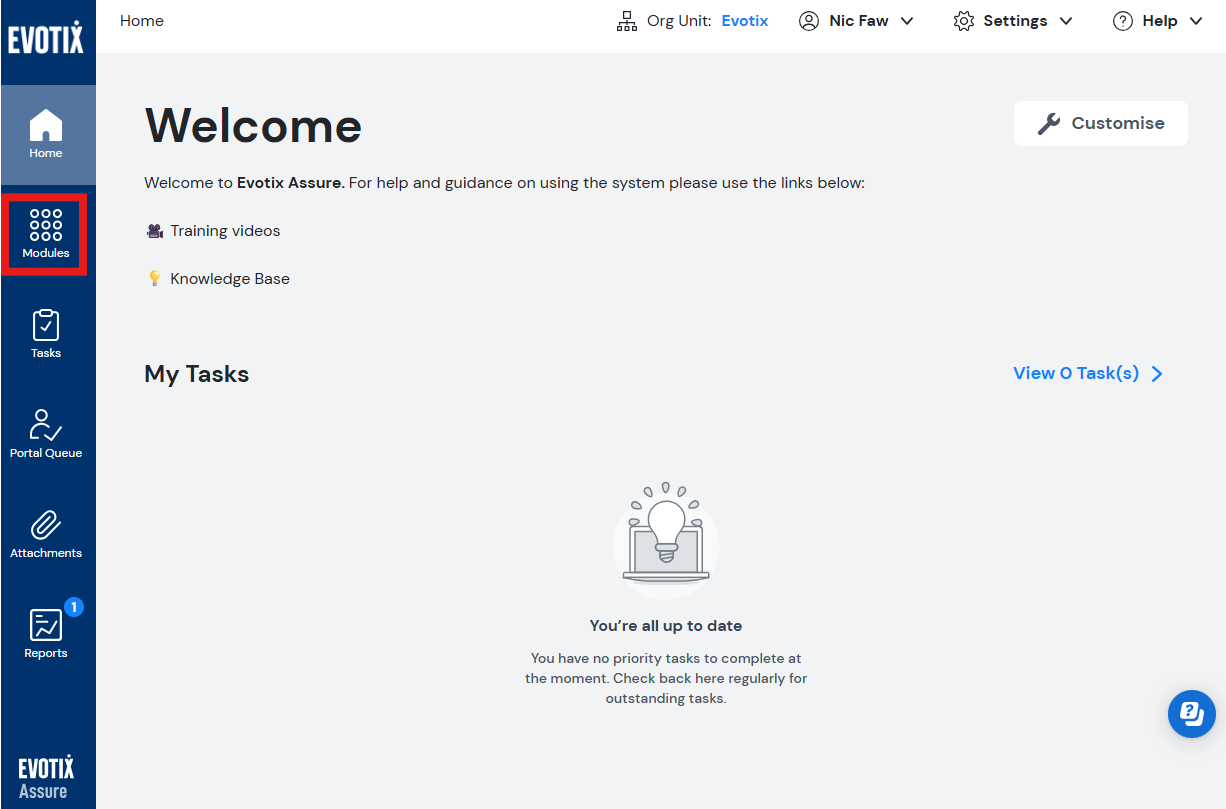Click the wrench icon on Customise
This screenshot has height=809, width=1226.
pyautogui.click(x=1049, y=124)
